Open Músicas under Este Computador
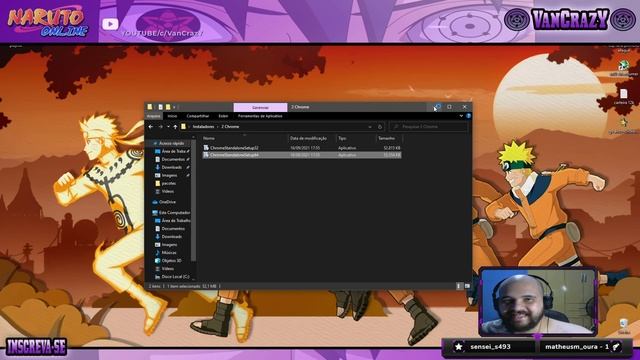 click(169, 253)
